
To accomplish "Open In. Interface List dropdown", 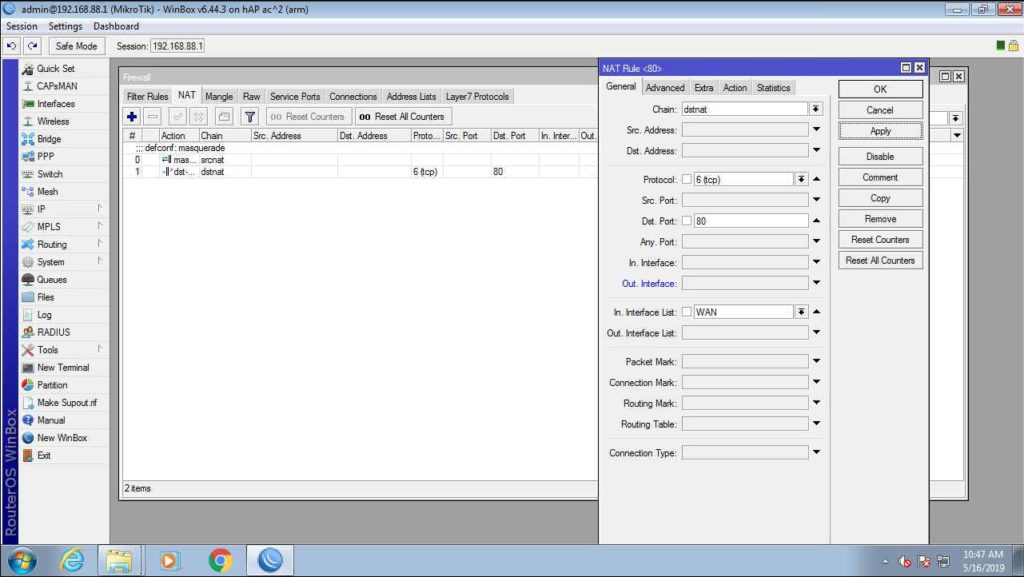I will (801, 313).
